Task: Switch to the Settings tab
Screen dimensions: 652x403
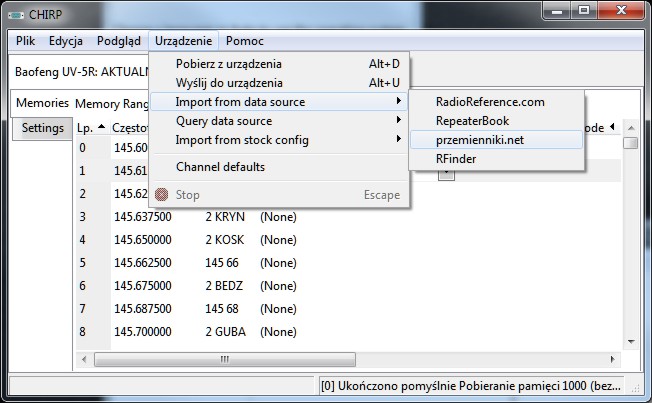Action: (42, 128)
